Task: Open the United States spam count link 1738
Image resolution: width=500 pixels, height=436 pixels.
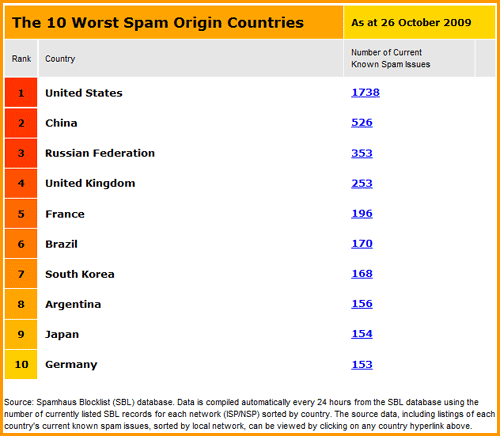Action: click(x=365, y=92)
